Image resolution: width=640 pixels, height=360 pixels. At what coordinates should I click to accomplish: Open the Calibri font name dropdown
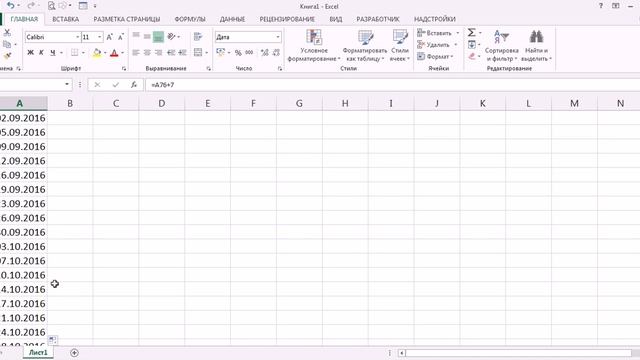(78, 37)
